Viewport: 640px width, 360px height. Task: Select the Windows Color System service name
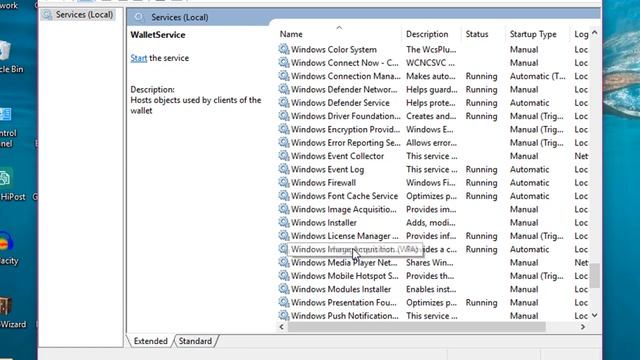click(334, 50)
